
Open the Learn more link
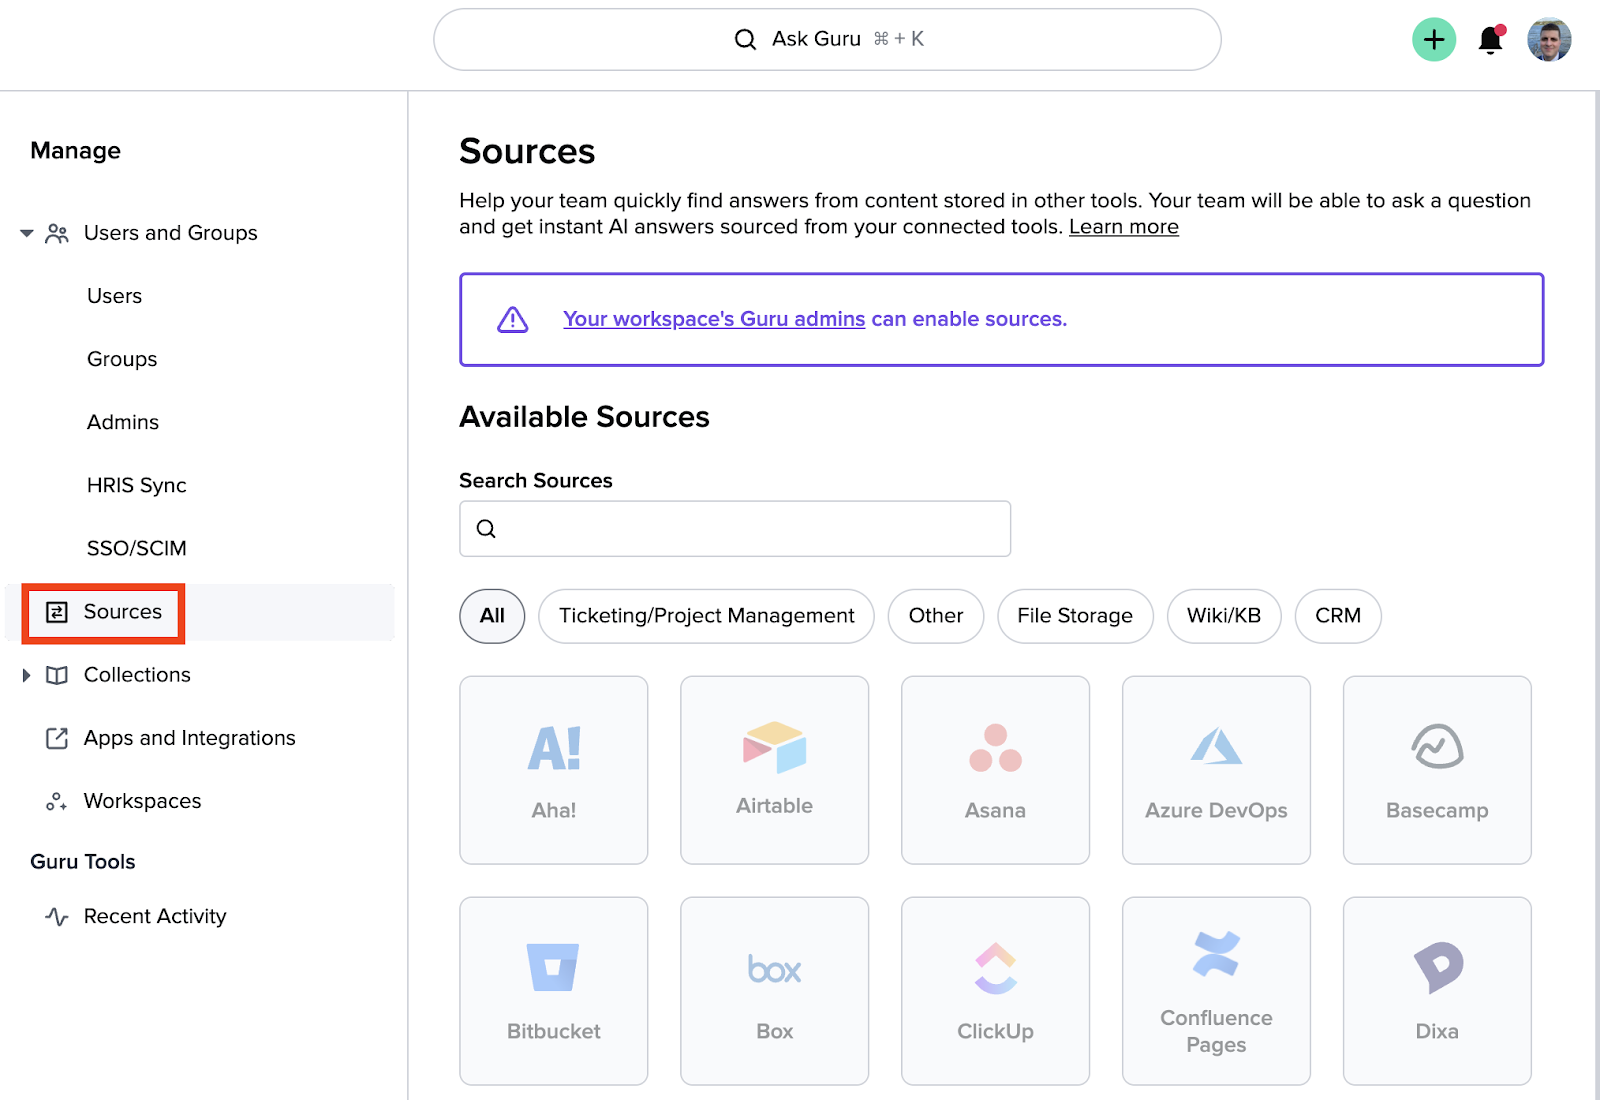(x=1124, y=227)
